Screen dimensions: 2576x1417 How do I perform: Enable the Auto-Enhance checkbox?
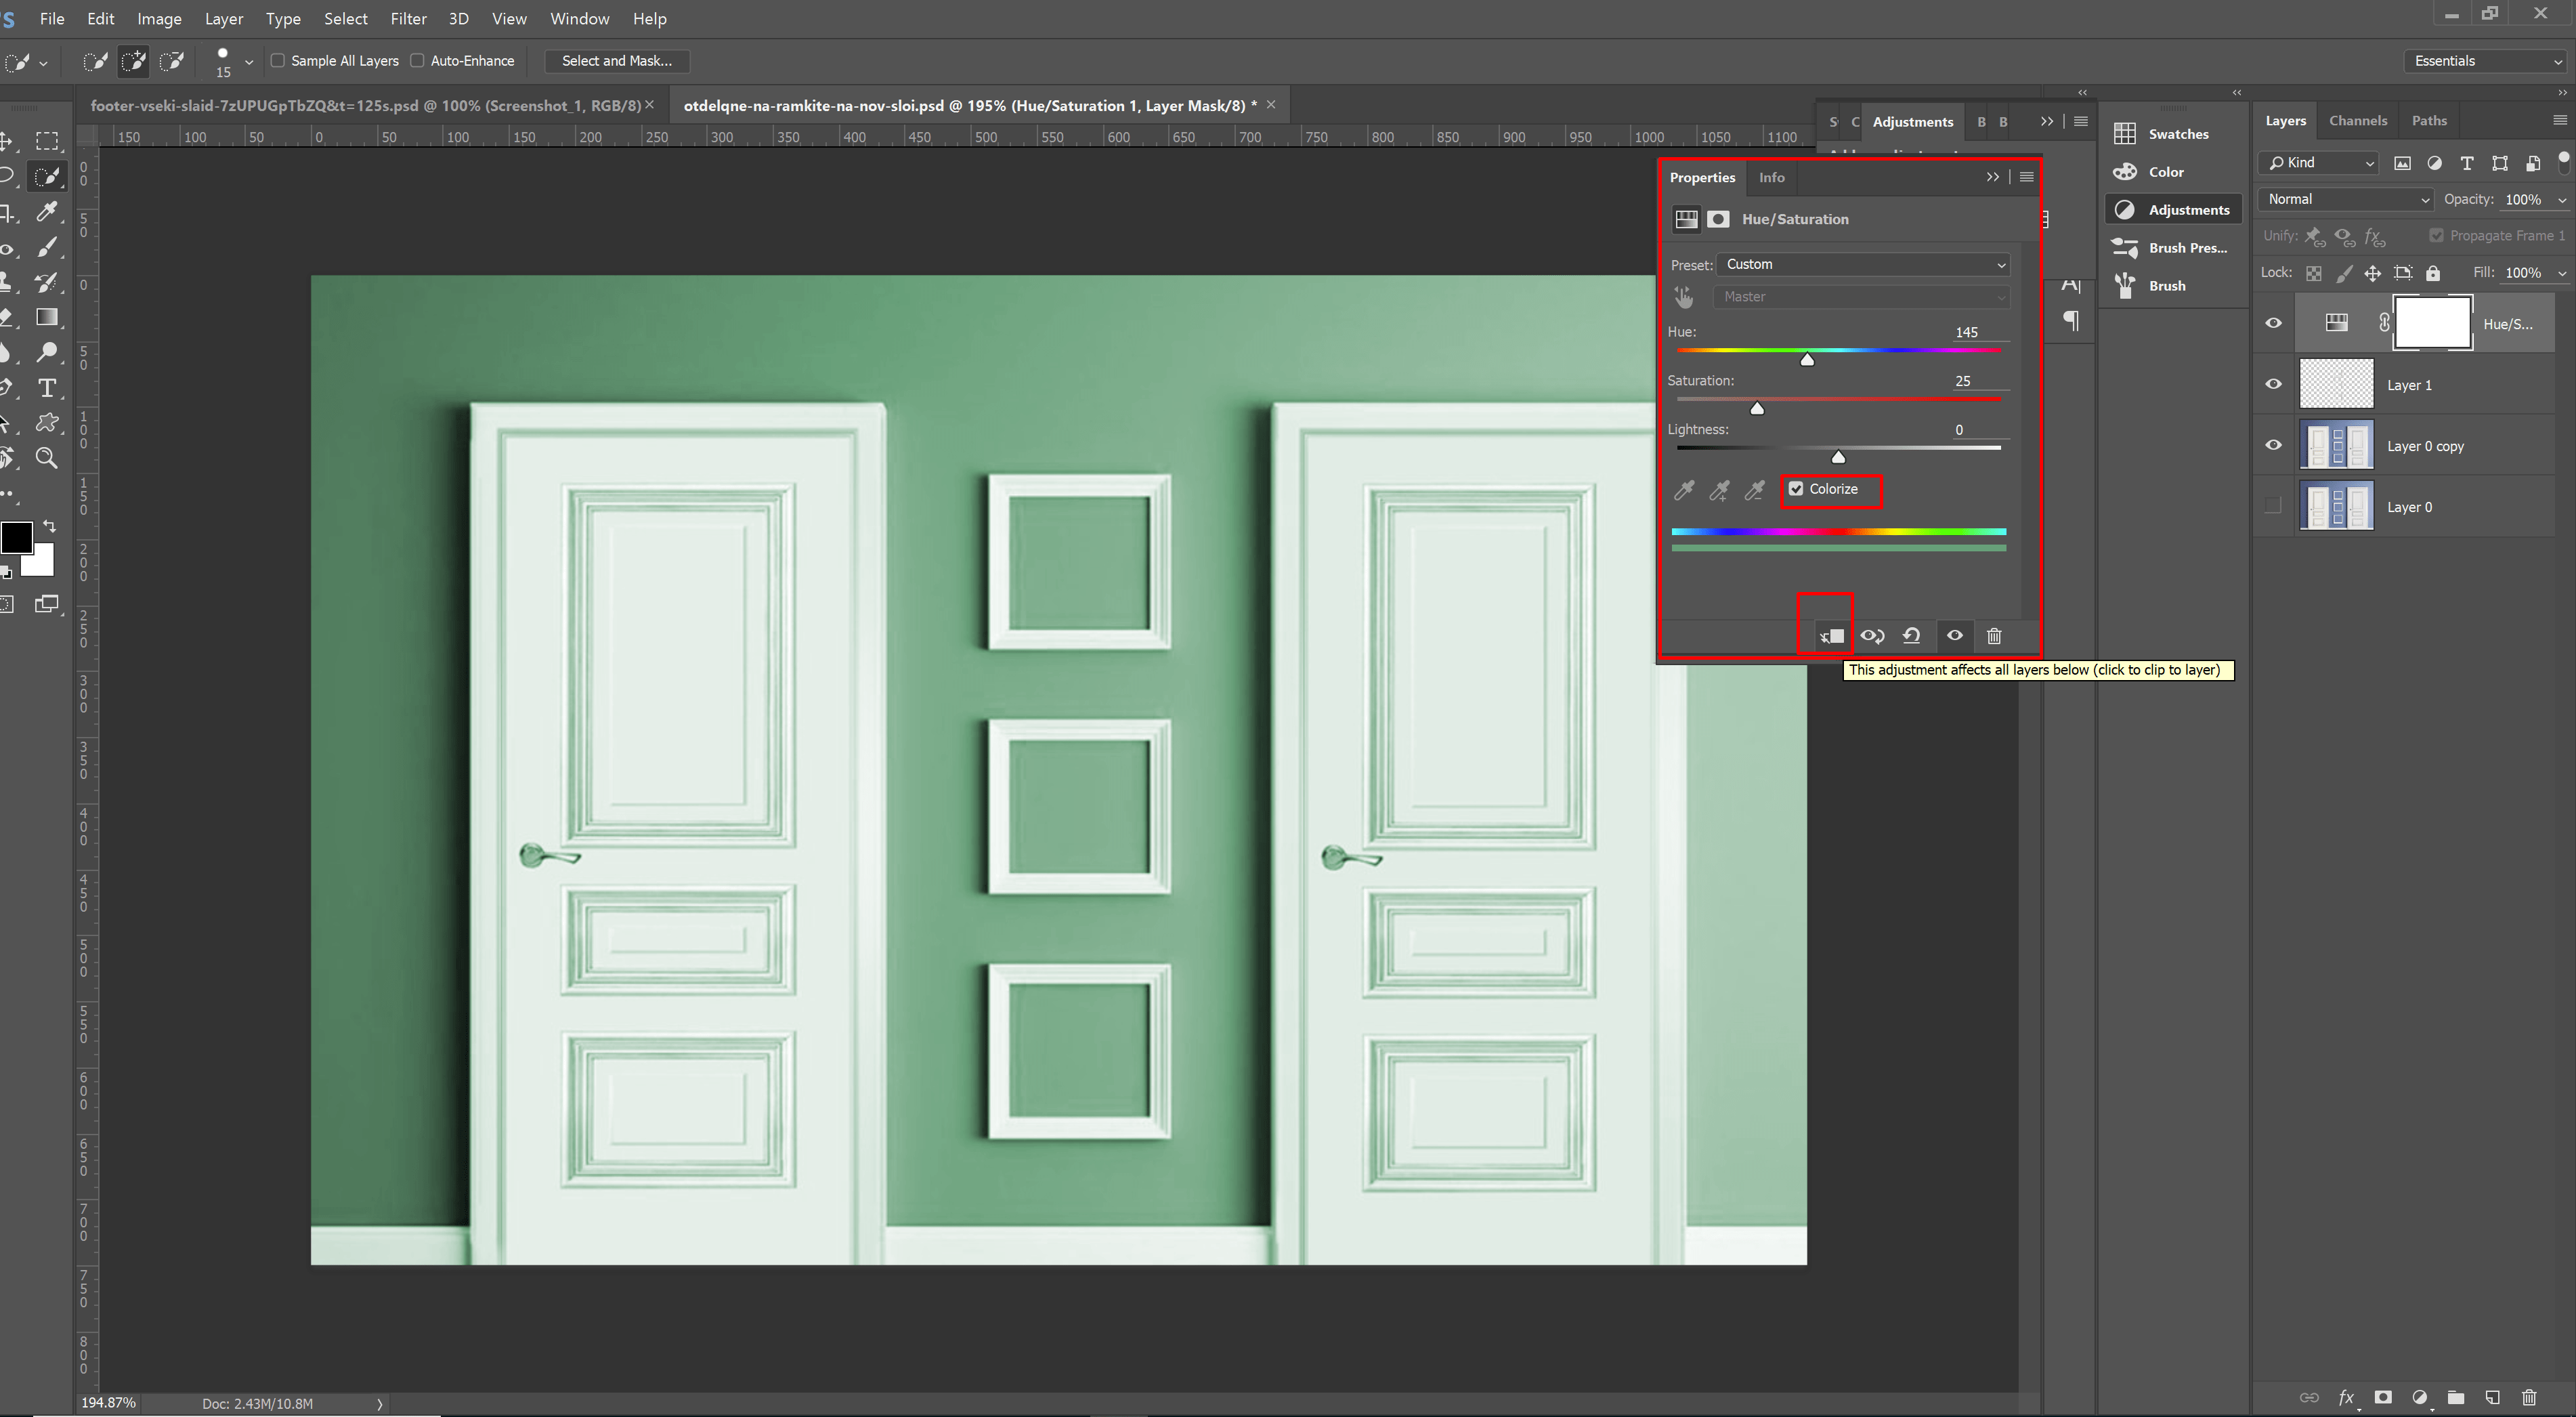418,61
